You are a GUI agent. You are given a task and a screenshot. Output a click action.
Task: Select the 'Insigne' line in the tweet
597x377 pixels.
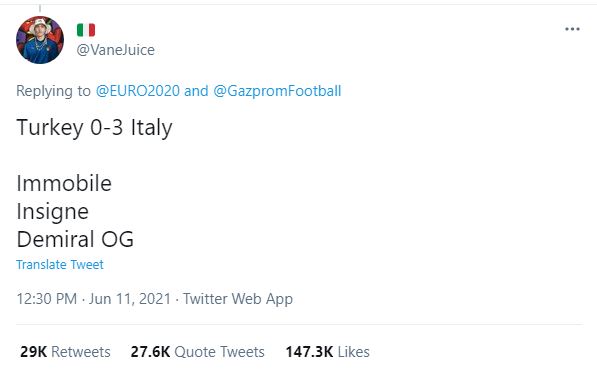[x=52, y=211]
